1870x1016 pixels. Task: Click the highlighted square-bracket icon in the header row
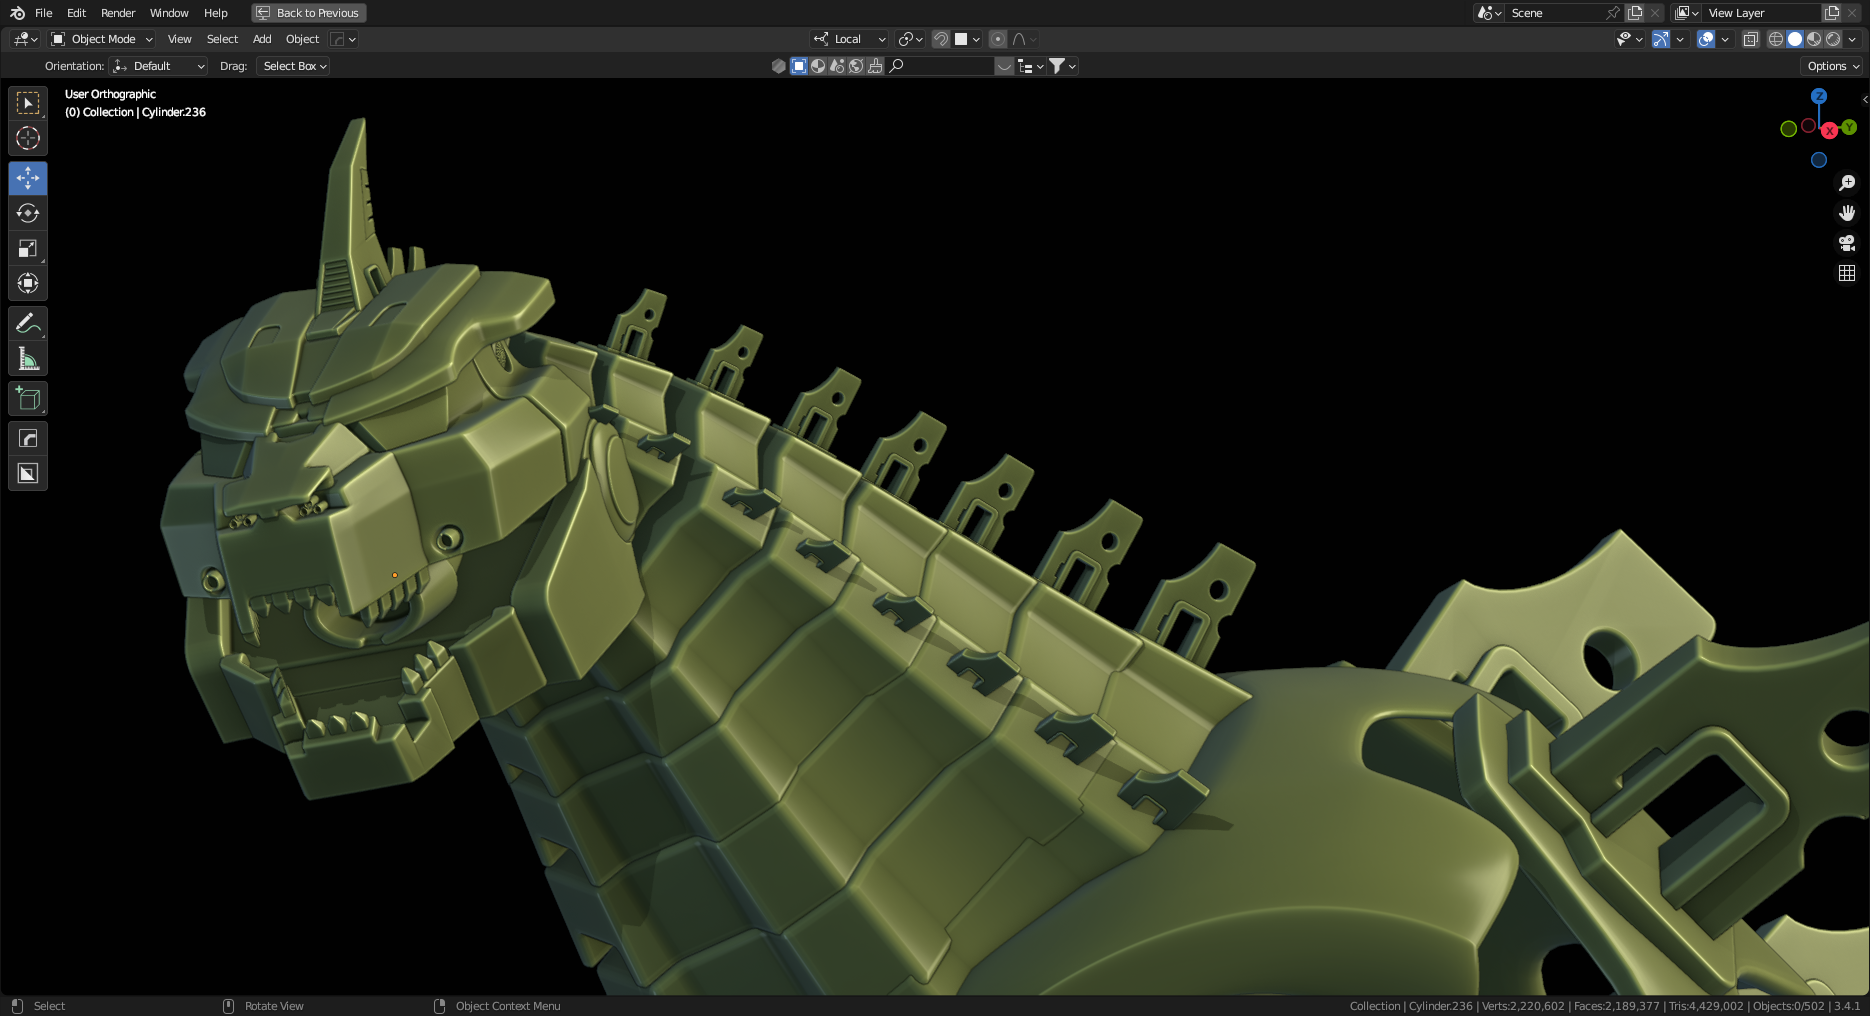click(799, 66)
